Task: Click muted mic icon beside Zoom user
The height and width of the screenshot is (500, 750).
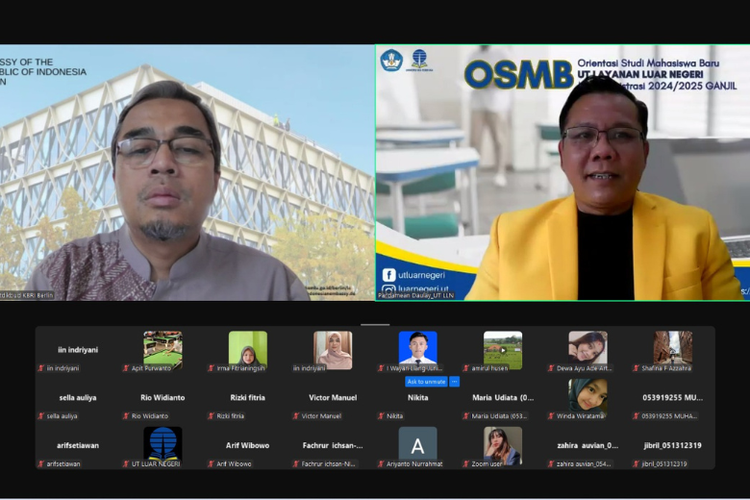Action: pyautogui.click(x=468, y=464)
